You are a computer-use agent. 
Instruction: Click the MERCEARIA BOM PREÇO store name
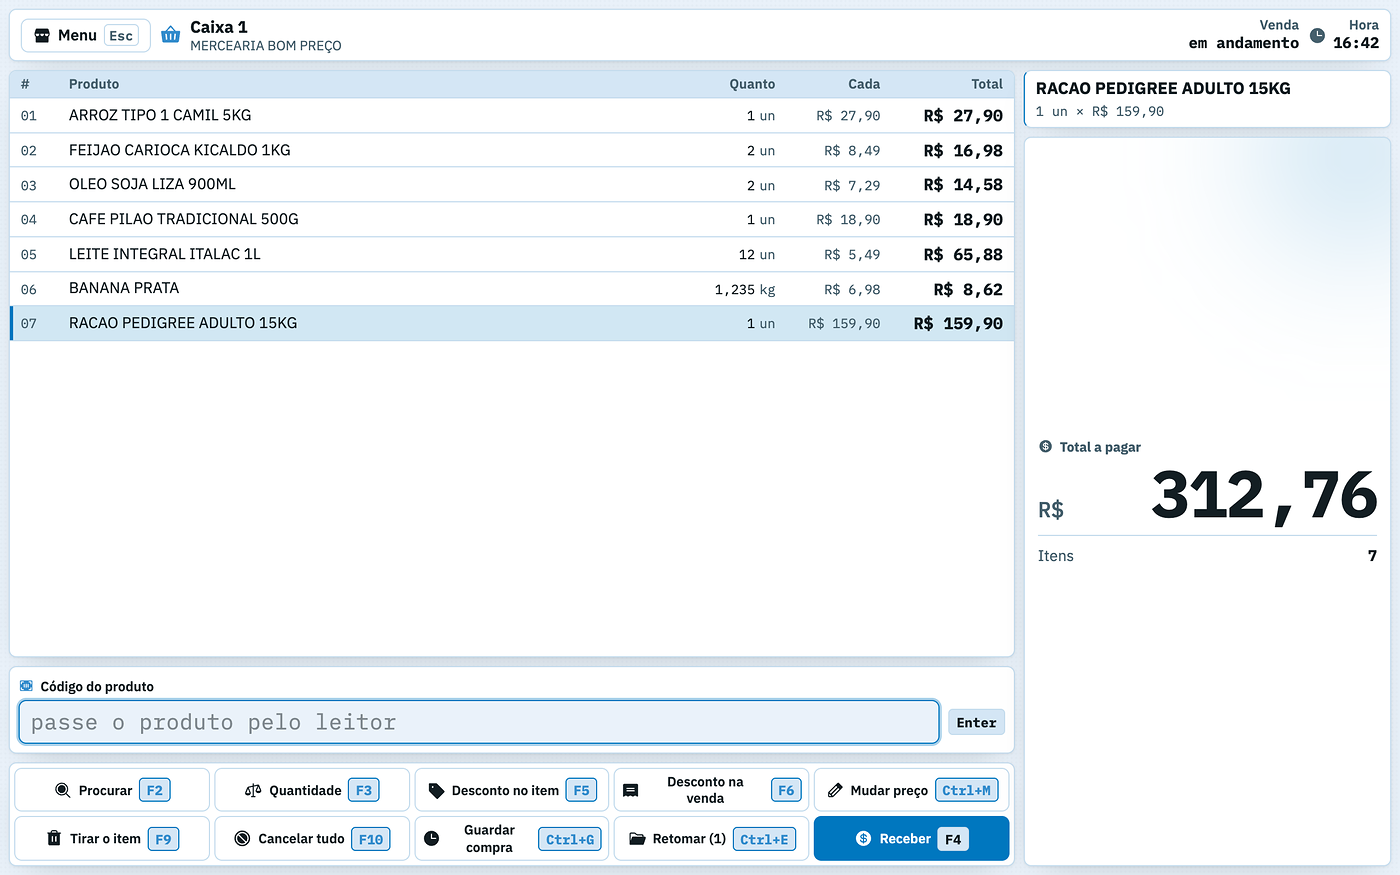(x=266, y=46)
